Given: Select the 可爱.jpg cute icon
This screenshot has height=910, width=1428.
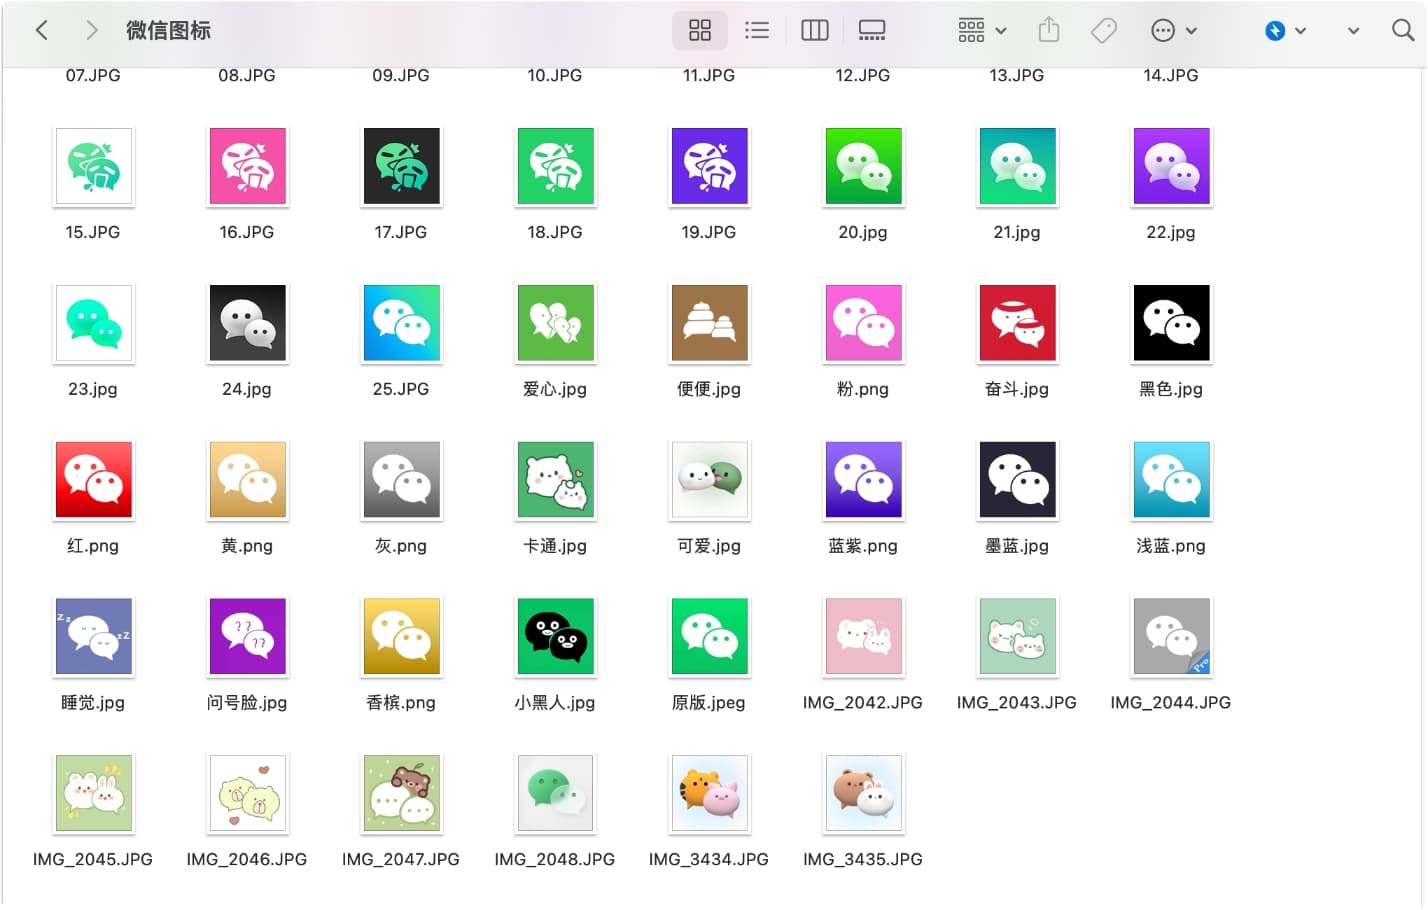Looking at the screenshot, I should [x=709, y=480].
